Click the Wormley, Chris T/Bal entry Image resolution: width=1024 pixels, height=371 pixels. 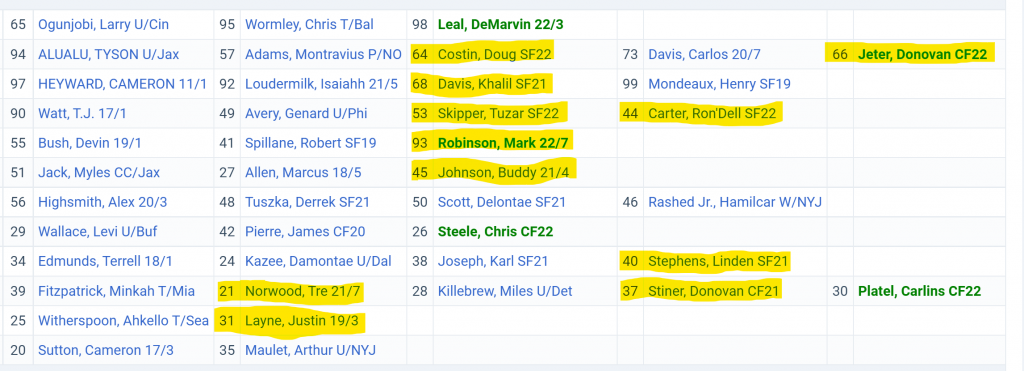310,25
